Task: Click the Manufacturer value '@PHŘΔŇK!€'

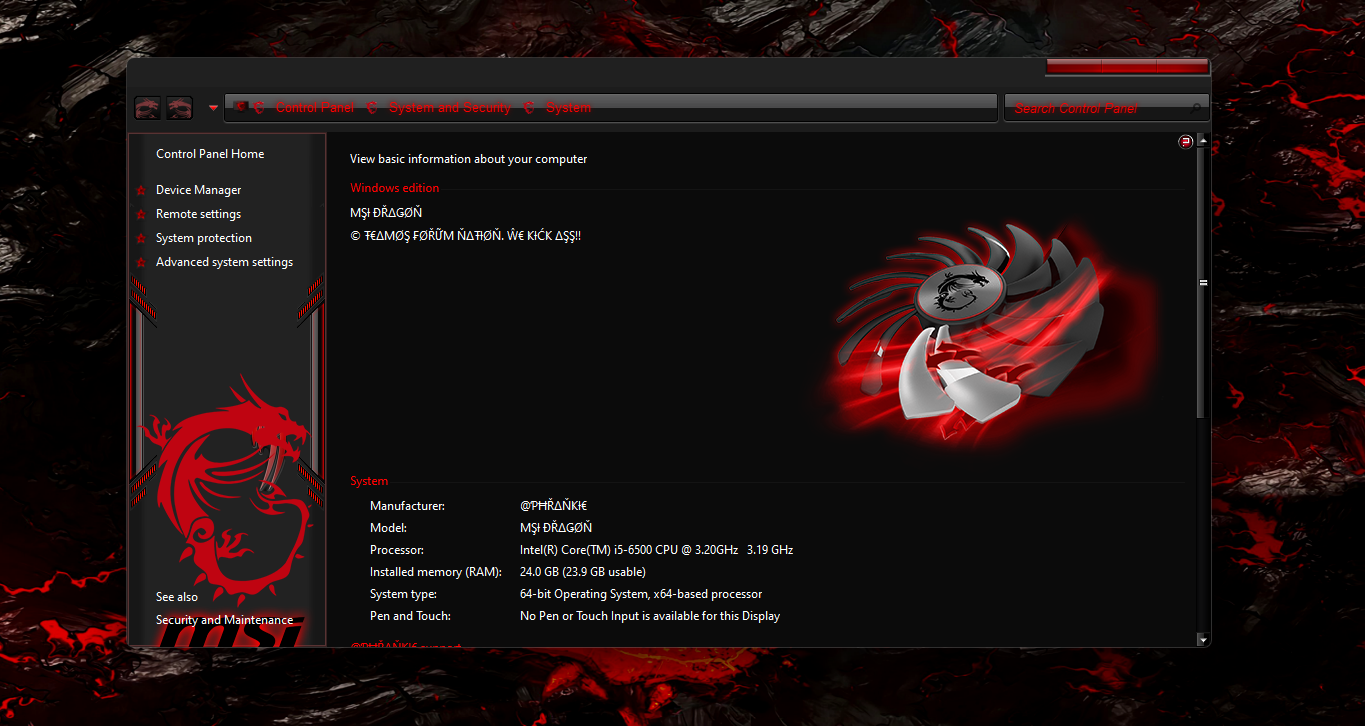Action: (x=553, y=506)
